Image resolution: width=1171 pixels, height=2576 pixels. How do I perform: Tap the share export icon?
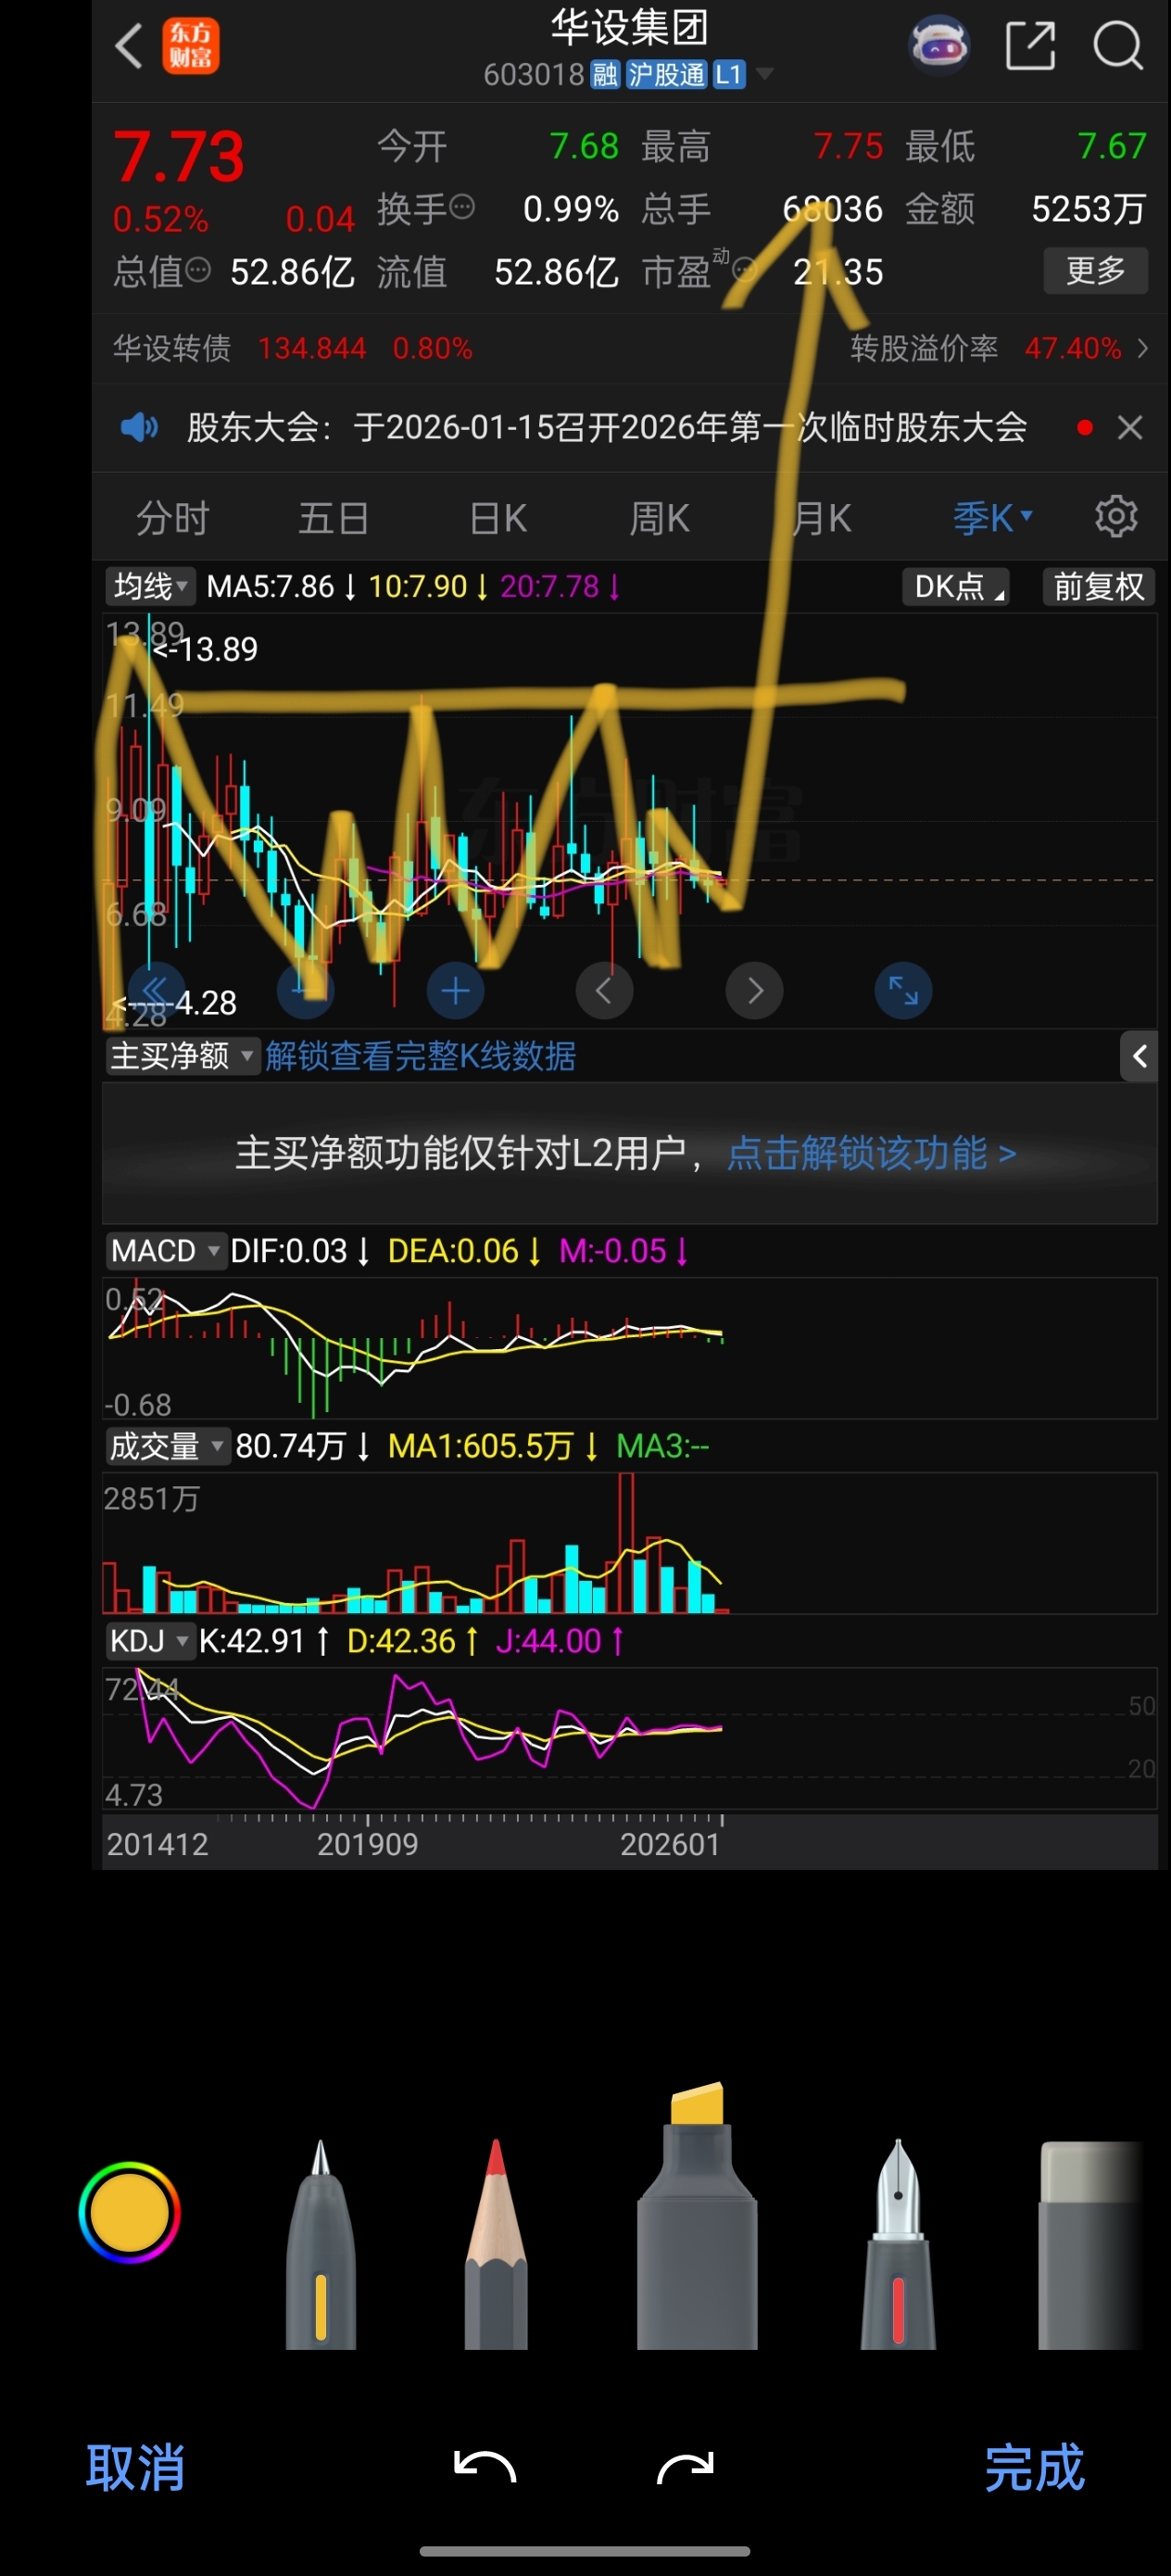coord(1030,46)
